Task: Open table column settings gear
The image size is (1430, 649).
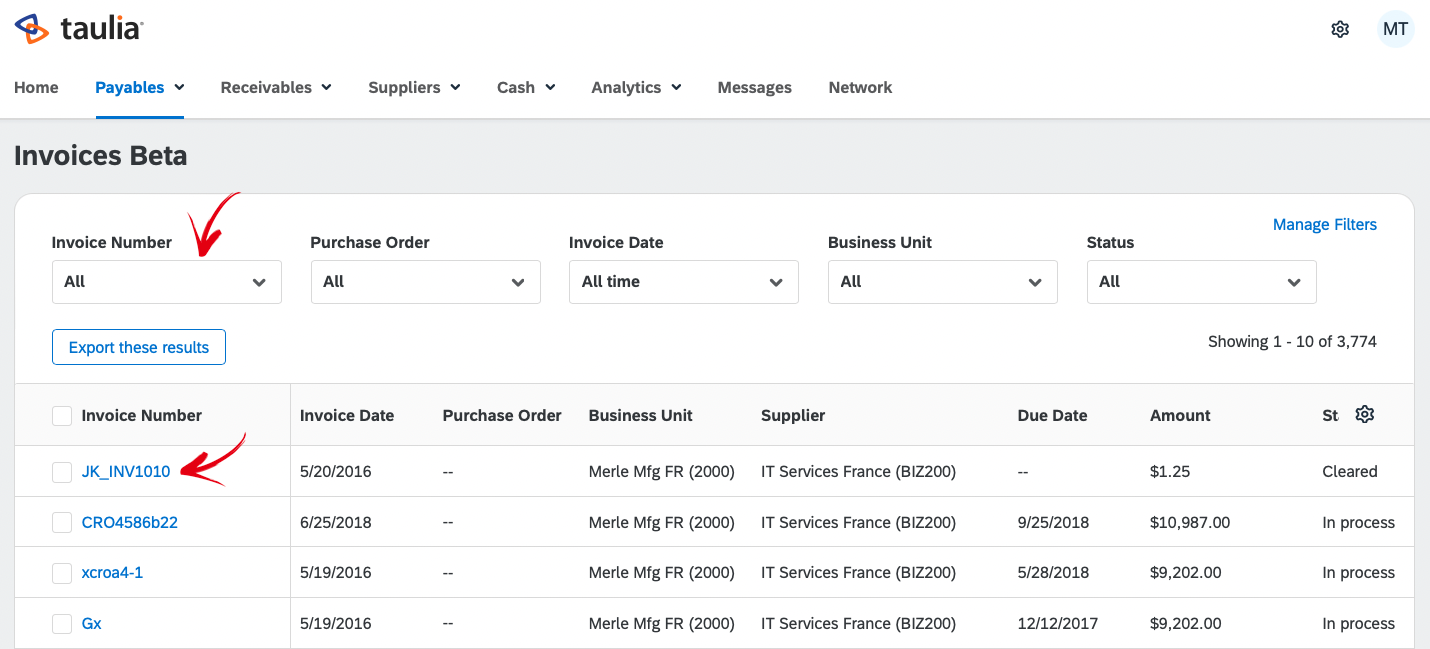Action: coord(1364,414)
